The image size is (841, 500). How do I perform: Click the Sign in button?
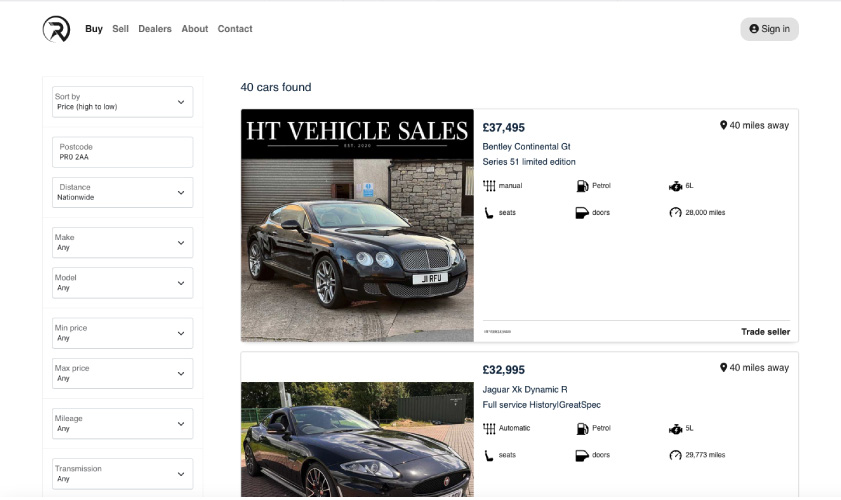pos(769,29)
